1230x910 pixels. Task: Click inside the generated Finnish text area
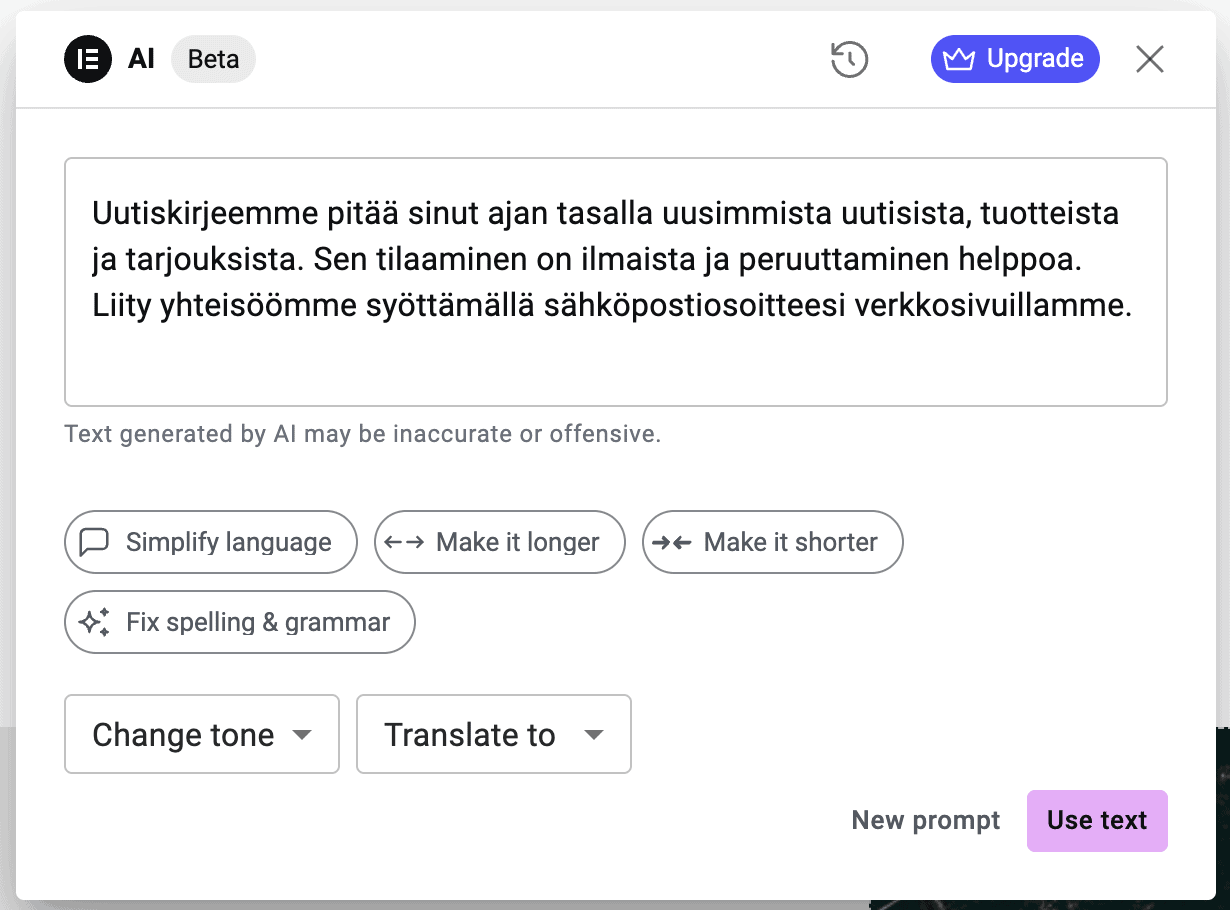tap(616, 282)
